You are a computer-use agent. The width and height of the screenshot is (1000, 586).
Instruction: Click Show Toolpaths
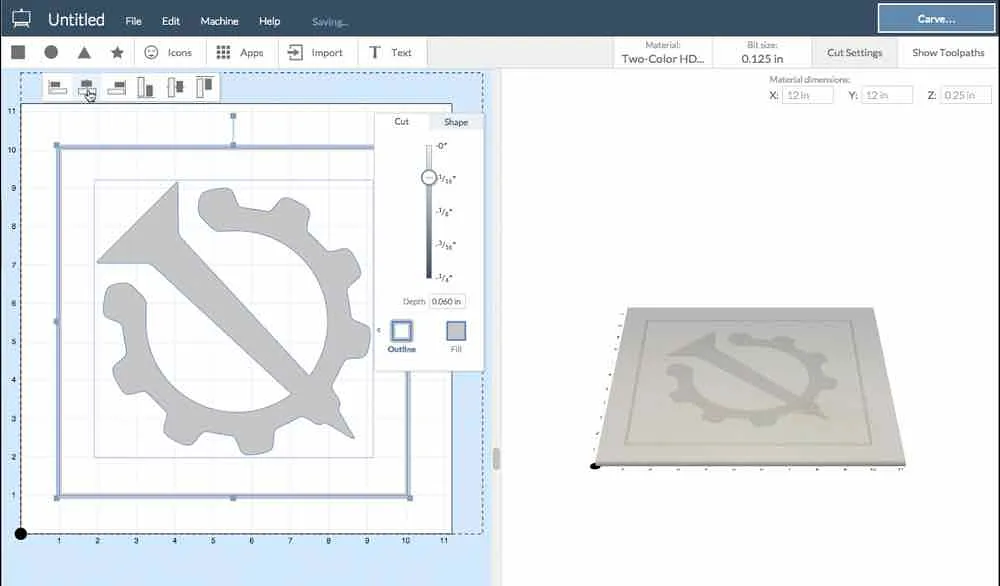pyautogui.click(x=948, y=52)
